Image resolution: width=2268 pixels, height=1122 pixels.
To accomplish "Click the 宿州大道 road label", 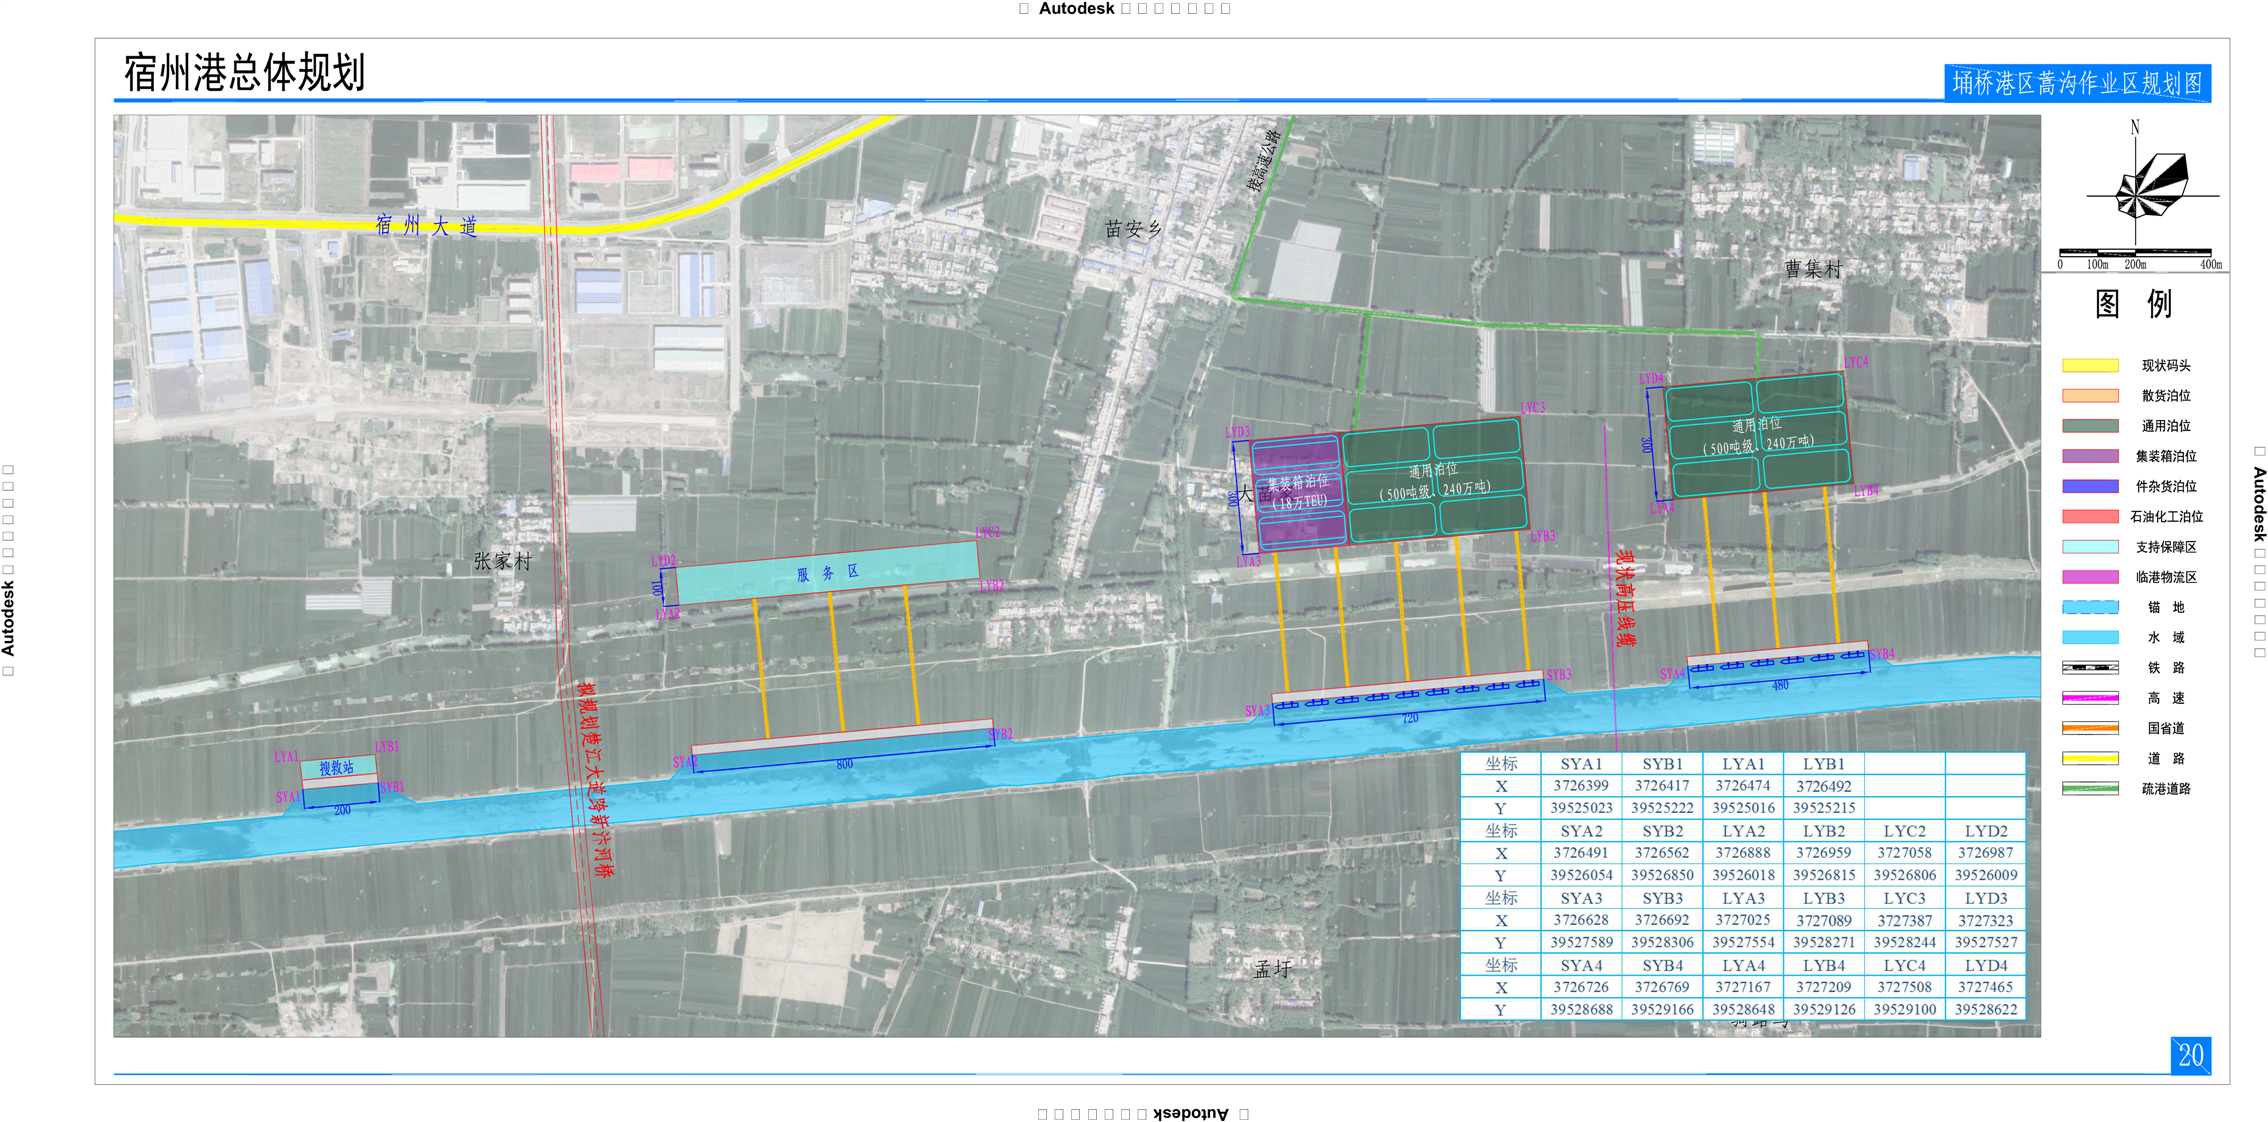I will 427,226.
